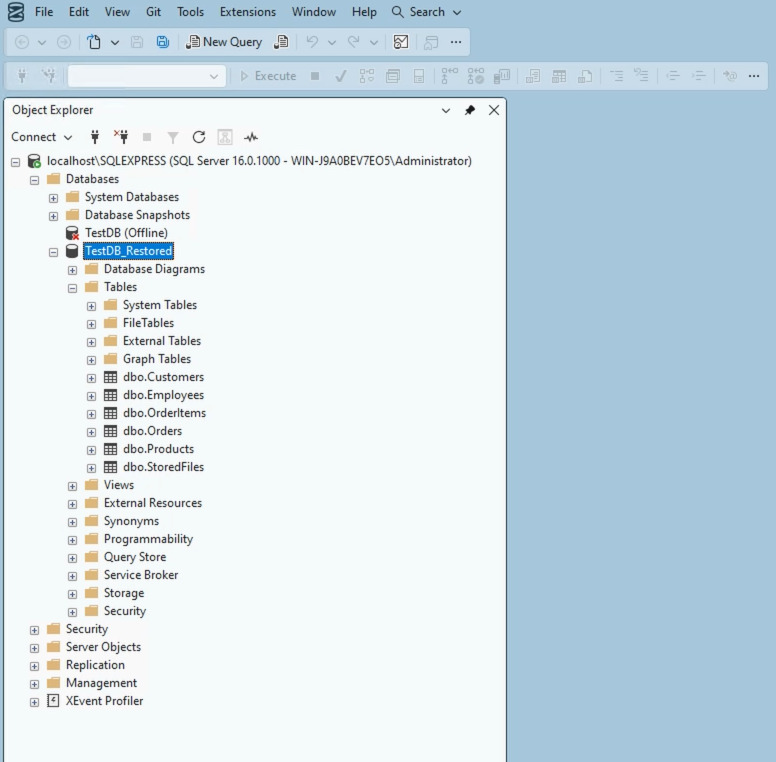Select the TestDB (Offline) database
Viewport: 776px width, 762px height.
tap(126, 233)
